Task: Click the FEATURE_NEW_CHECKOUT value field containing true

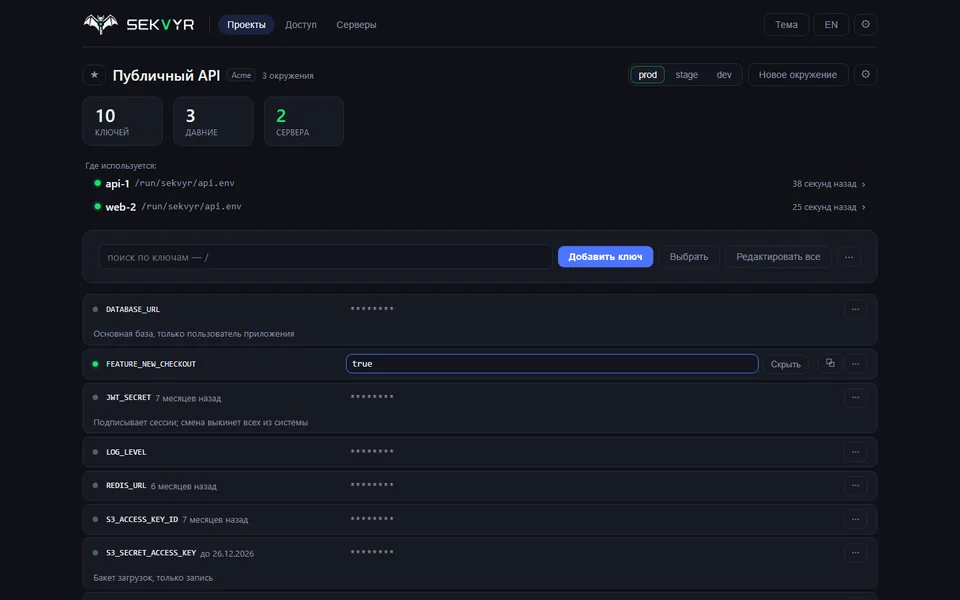Action: pos(552,364)
